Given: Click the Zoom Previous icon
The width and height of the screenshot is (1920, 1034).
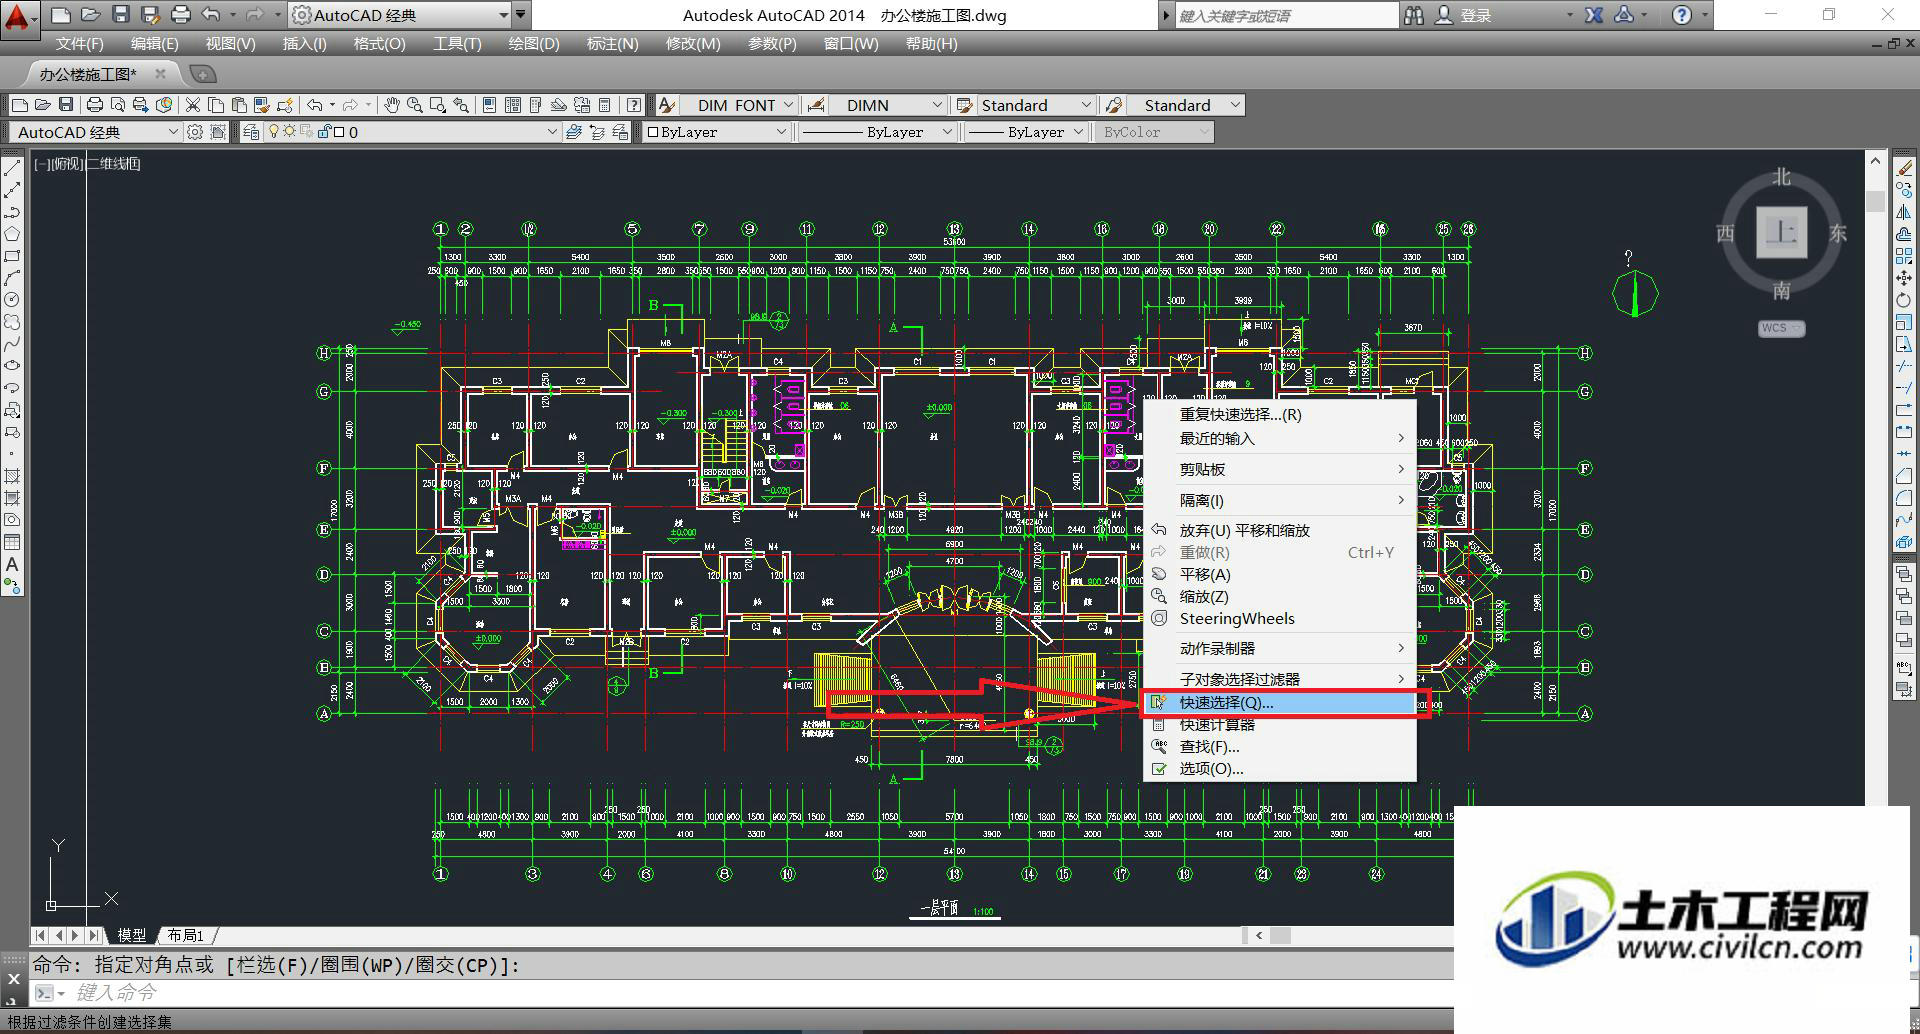Looking at the screenshot, I should [461, 105].
